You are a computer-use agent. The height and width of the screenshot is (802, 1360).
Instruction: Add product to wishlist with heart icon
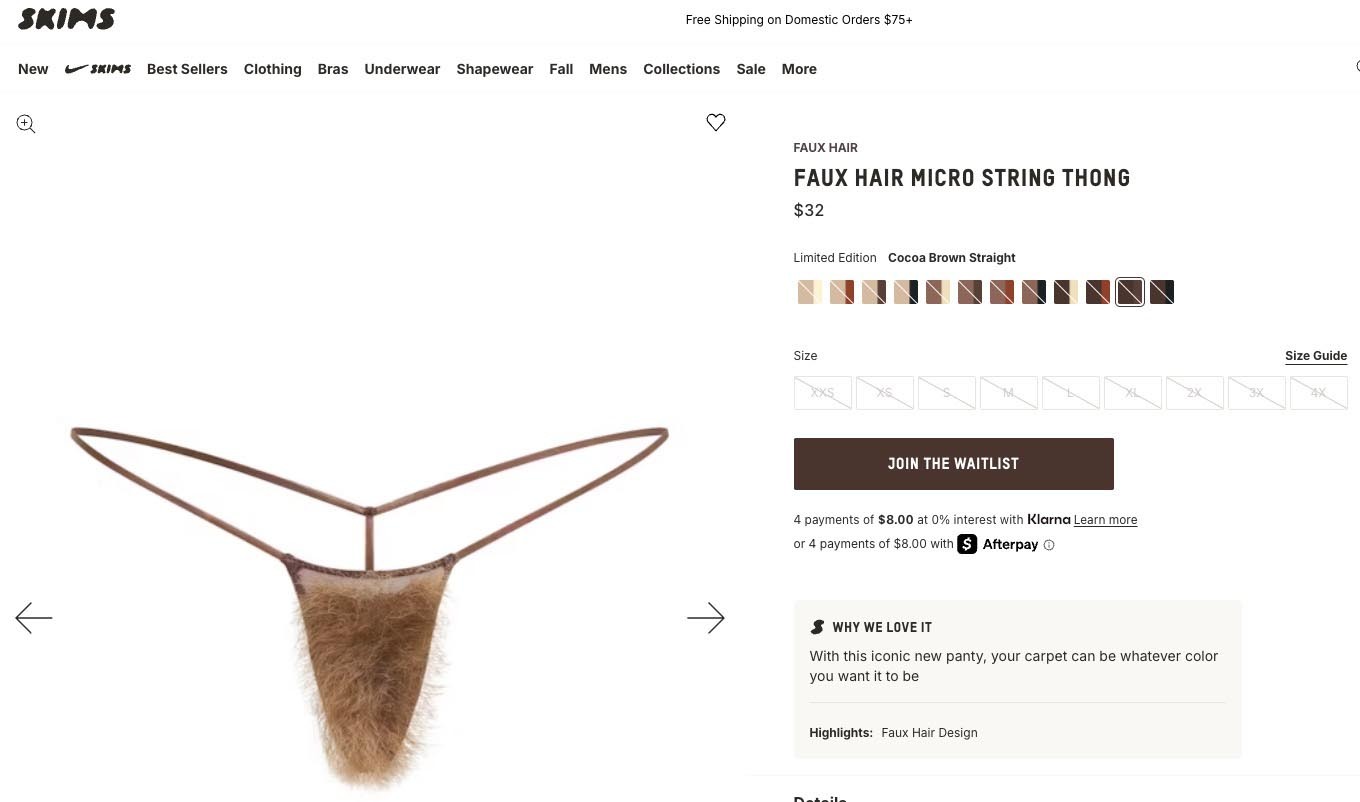716,122
